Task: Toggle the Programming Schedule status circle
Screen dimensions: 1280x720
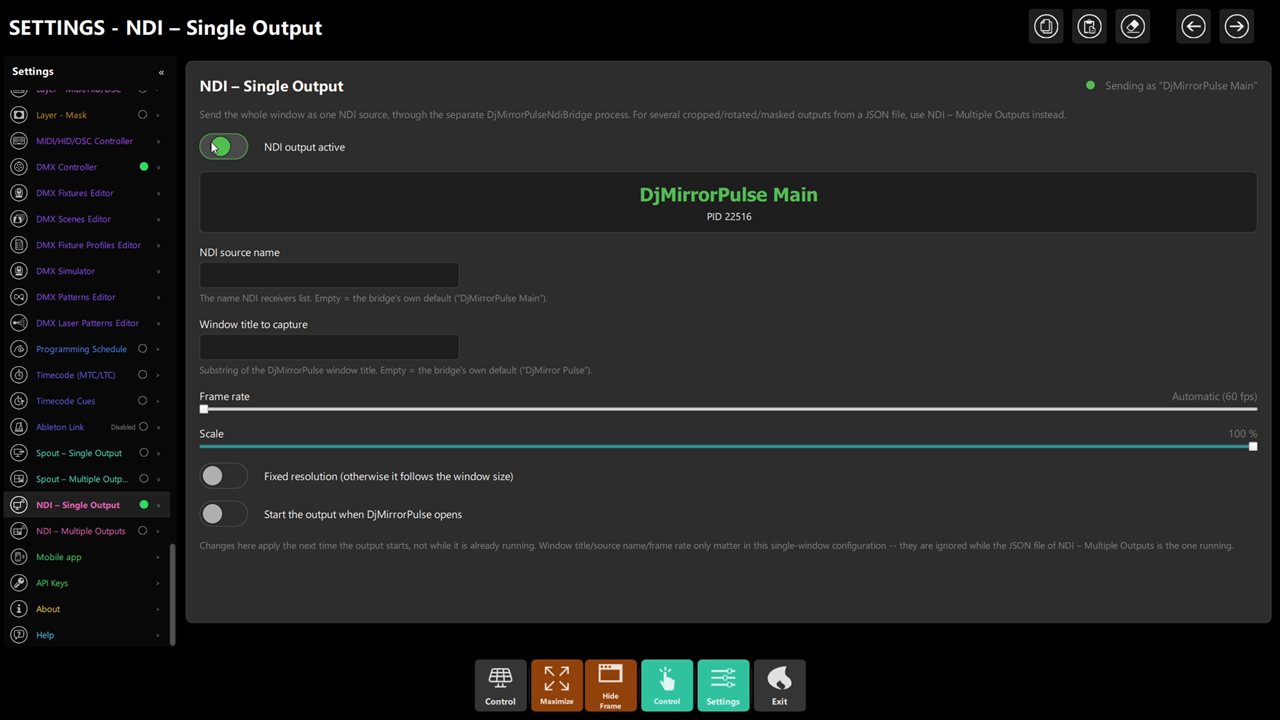Action: click(143, 349)
